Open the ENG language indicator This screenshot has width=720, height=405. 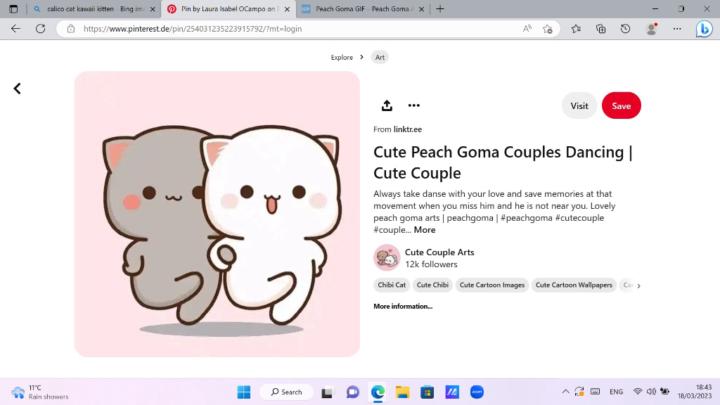click(x=616, y=392)
